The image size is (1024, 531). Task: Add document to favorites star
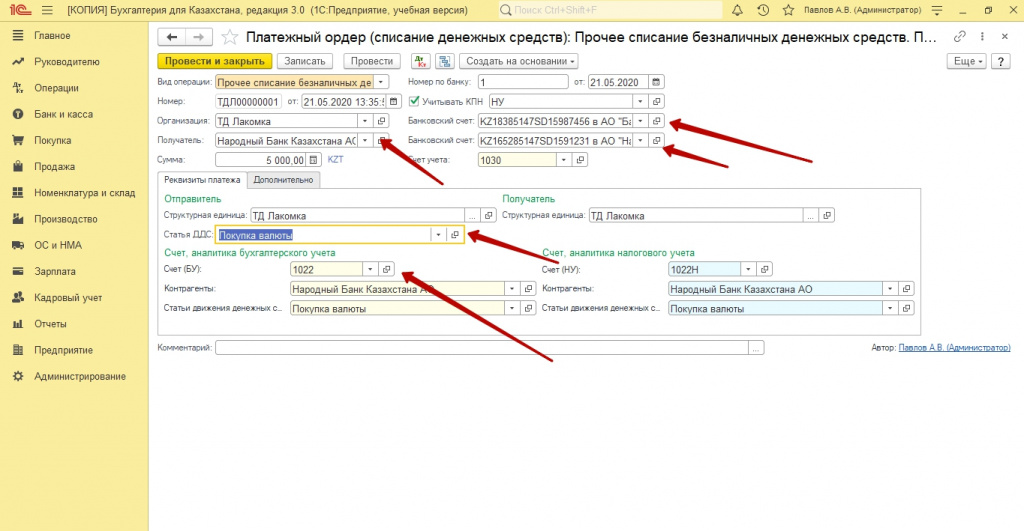pos(229,37)
